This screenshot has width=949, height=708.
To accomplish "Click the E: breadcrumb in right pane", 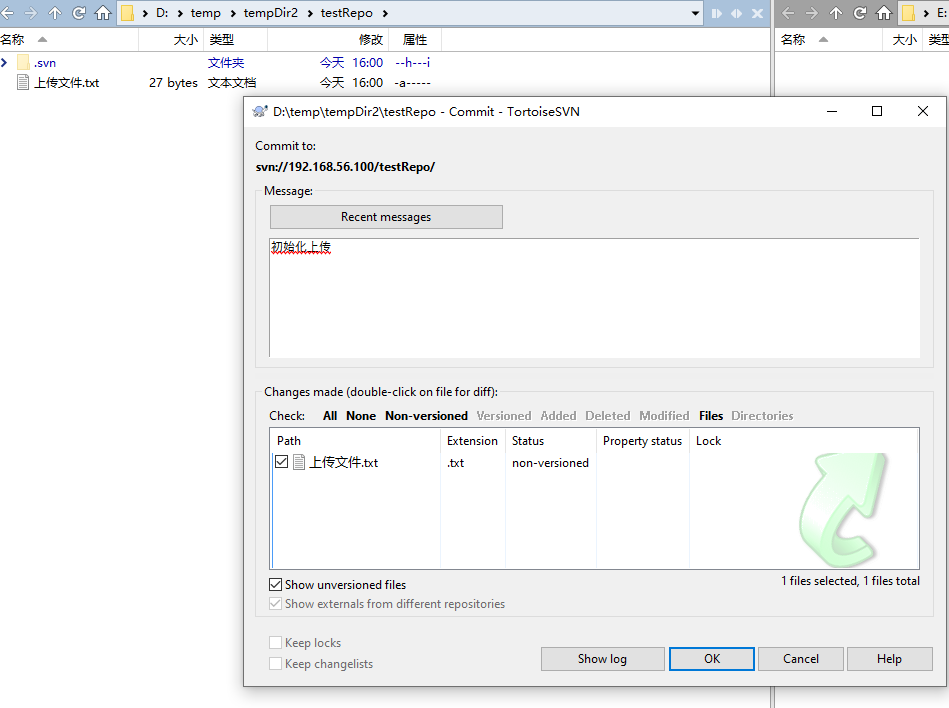I will click(x=942, y=13).
